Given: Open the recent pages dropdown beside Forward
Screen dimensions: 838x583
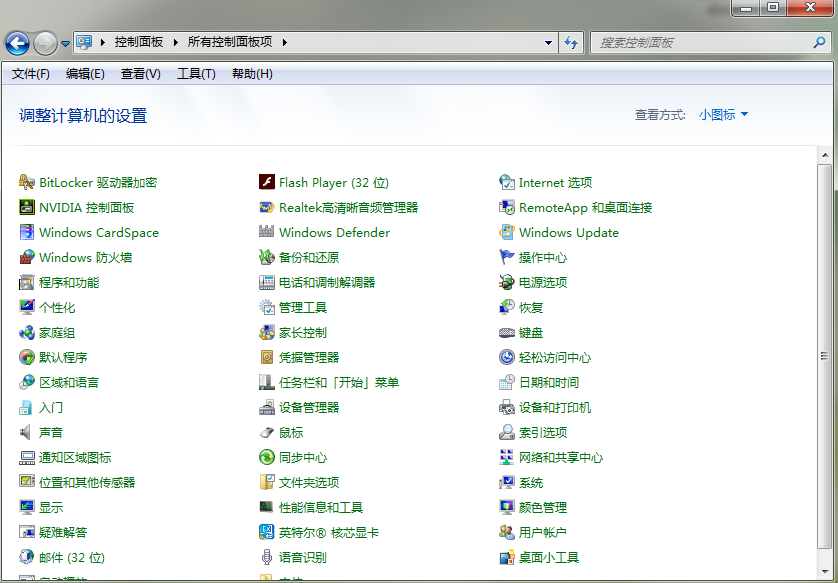Looking at the screenshot, I should pos(65,44).
